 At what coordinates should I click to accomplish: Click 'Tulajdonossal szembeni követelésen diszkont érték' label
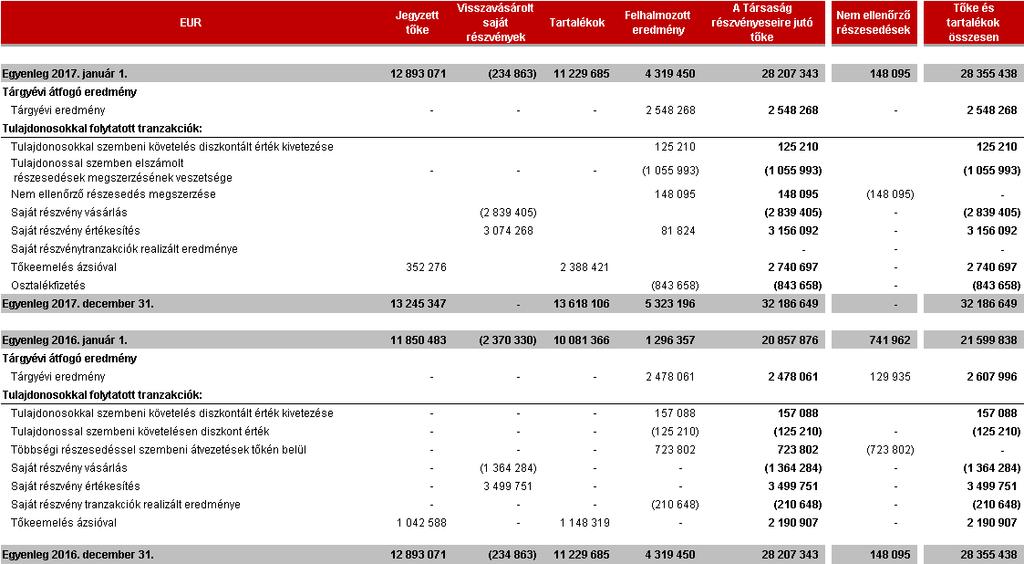click(x=140, y=431)
